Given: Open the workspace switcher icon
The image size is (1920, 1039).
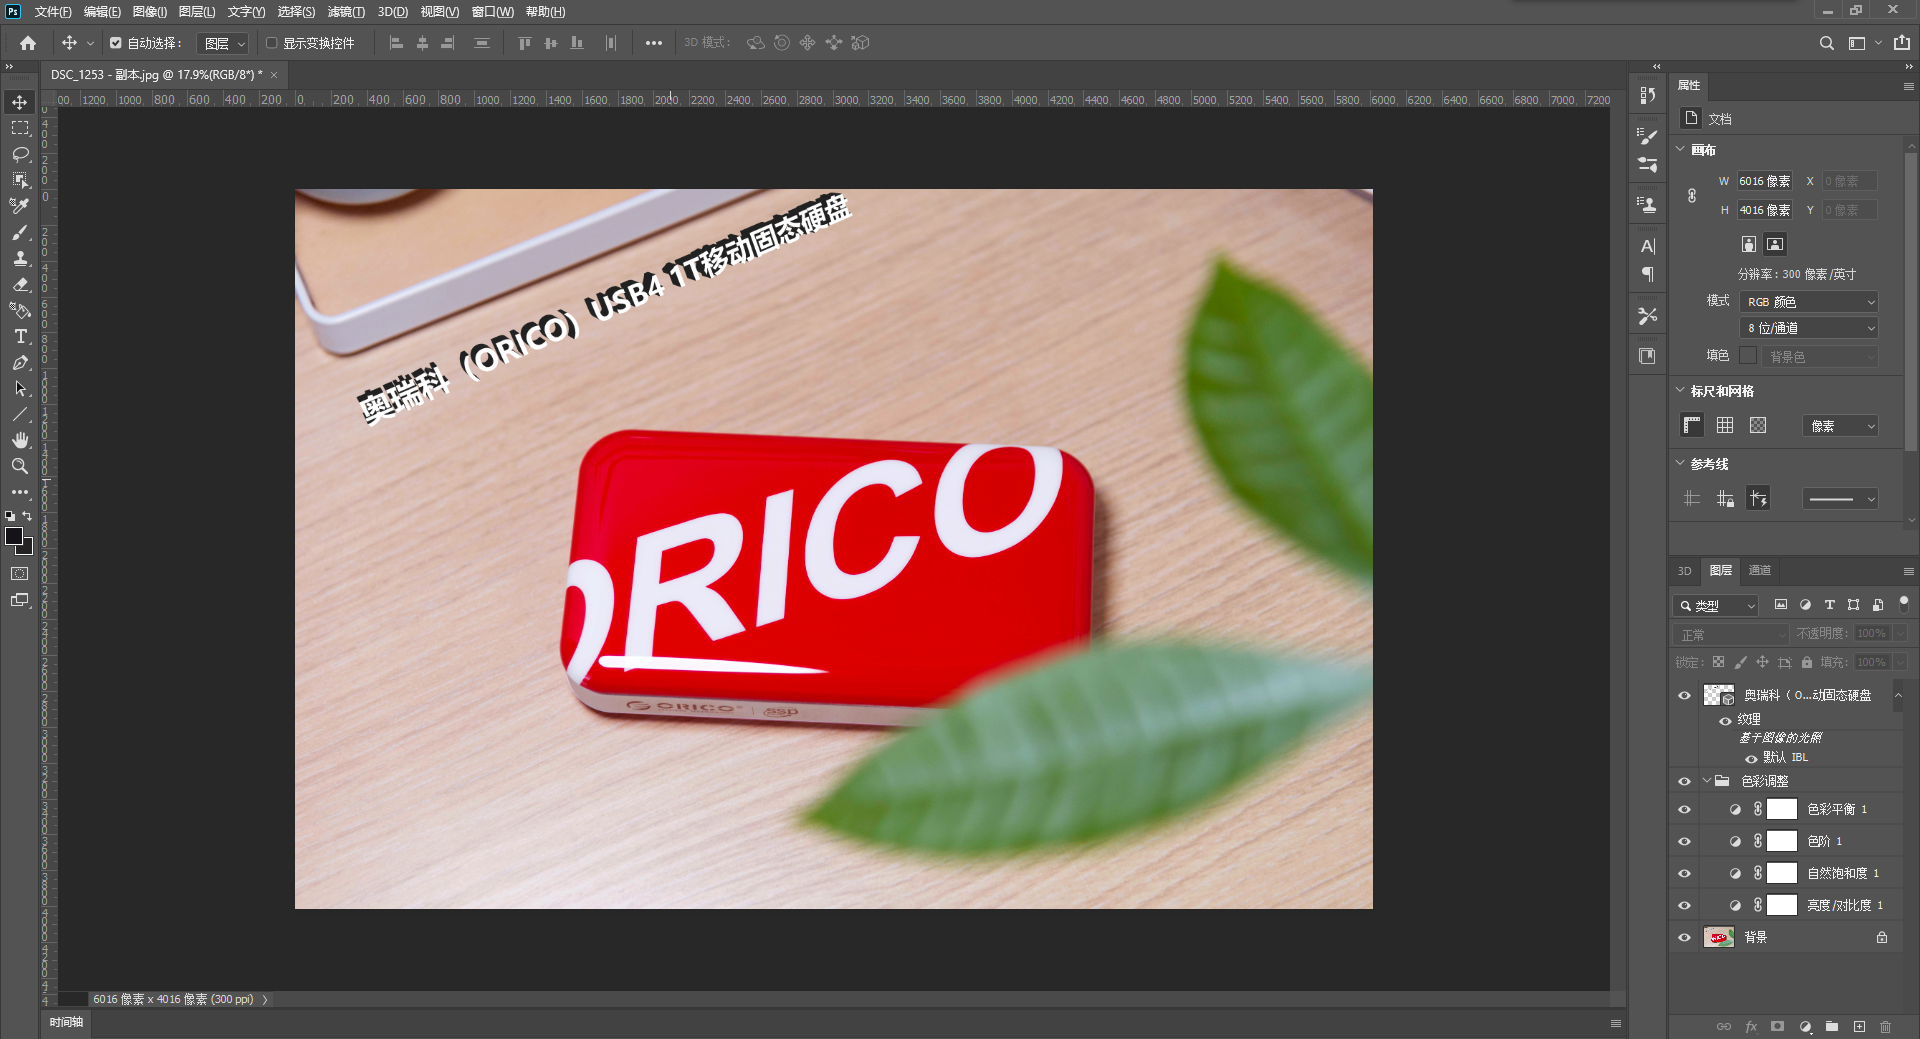Looking at the screenshot, I should 1857,43.
